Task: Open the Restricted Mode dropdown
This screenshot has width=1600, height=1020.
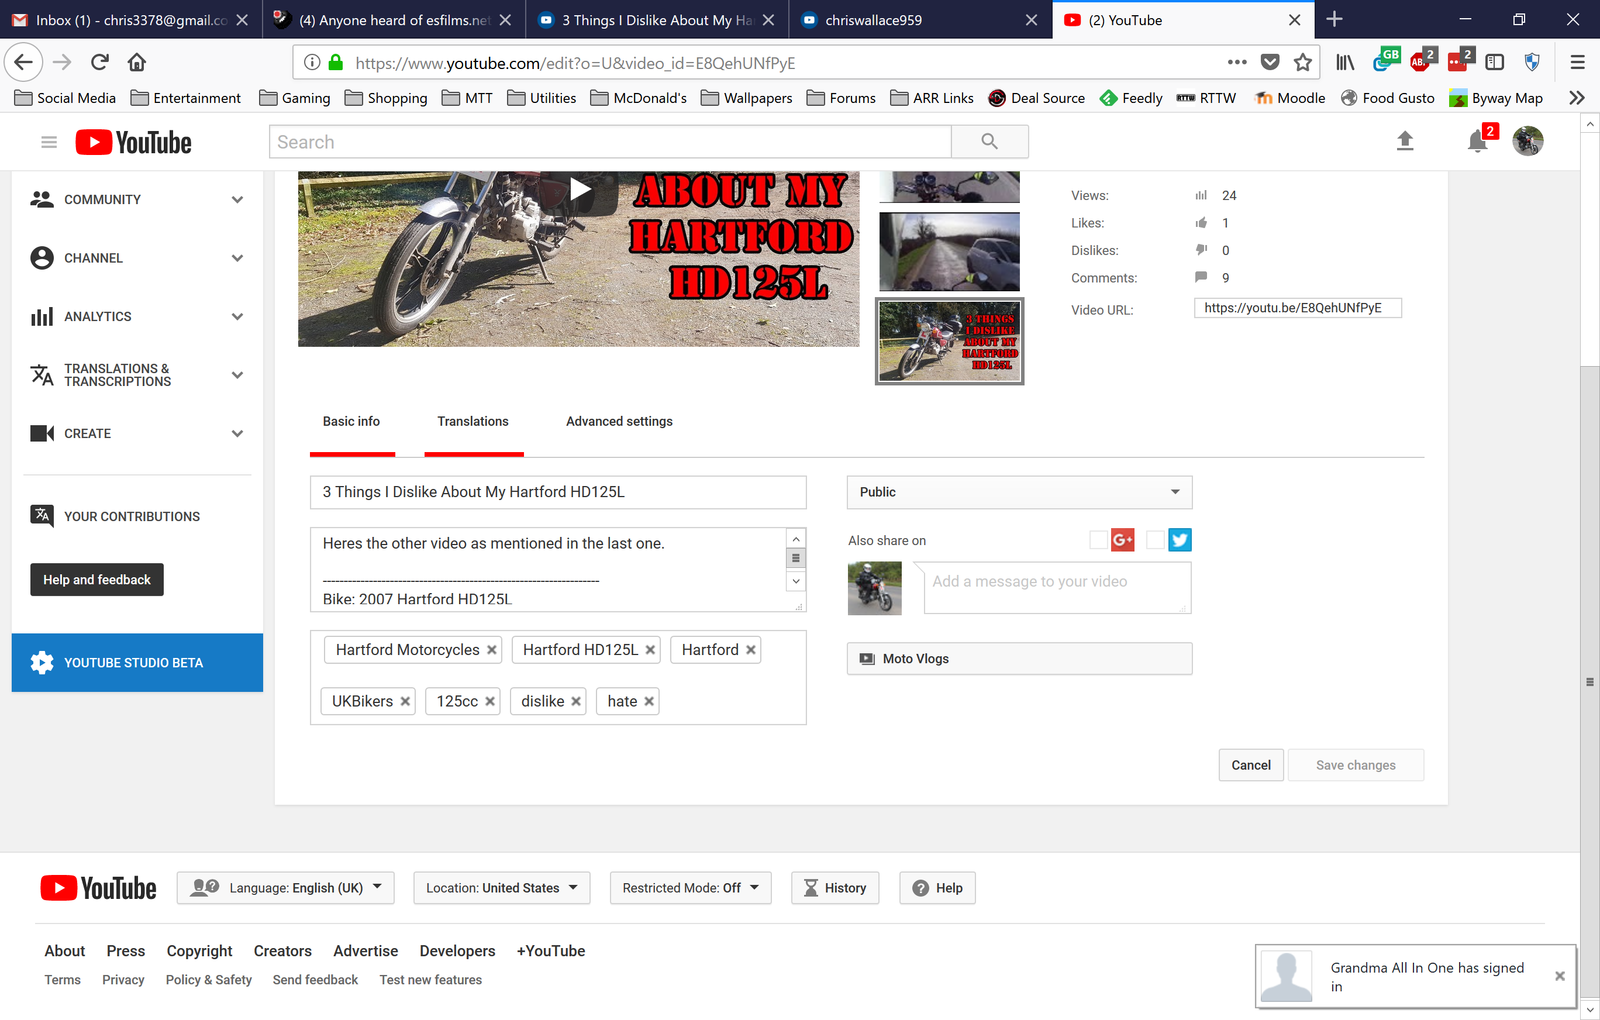Action: [691, 888]
